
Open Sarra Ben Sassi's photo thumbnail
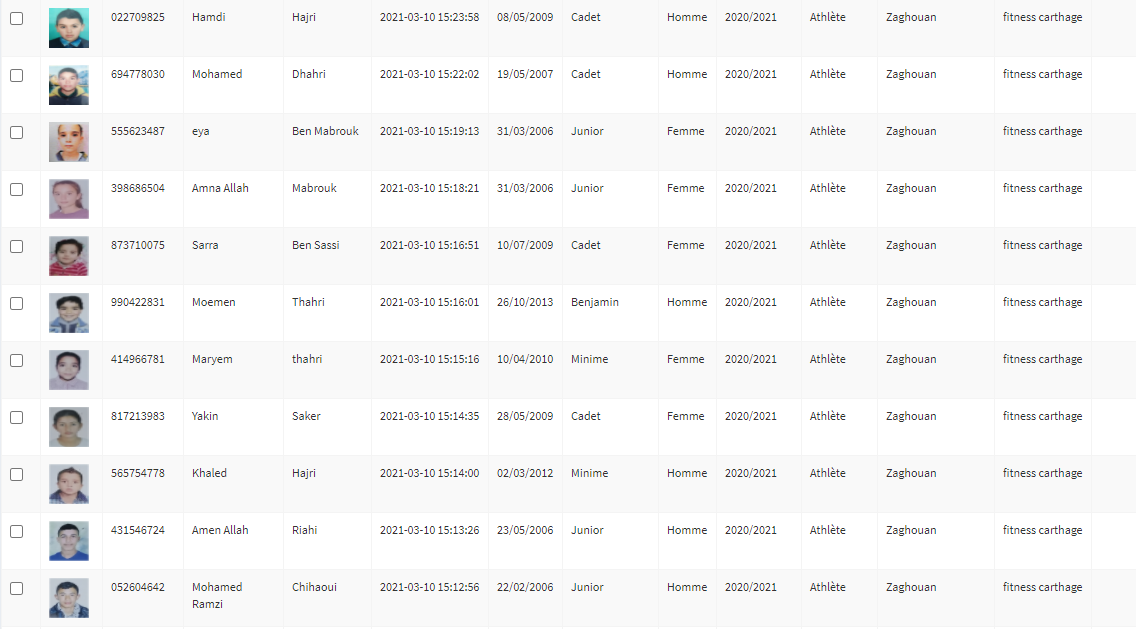coord(69,256)
